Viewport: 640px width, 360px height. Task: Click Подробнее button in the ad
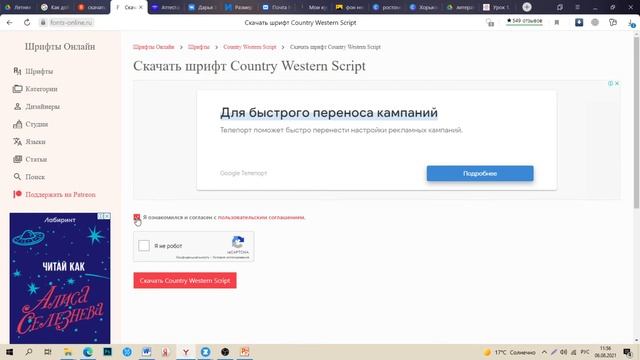[x=480, y=173]
